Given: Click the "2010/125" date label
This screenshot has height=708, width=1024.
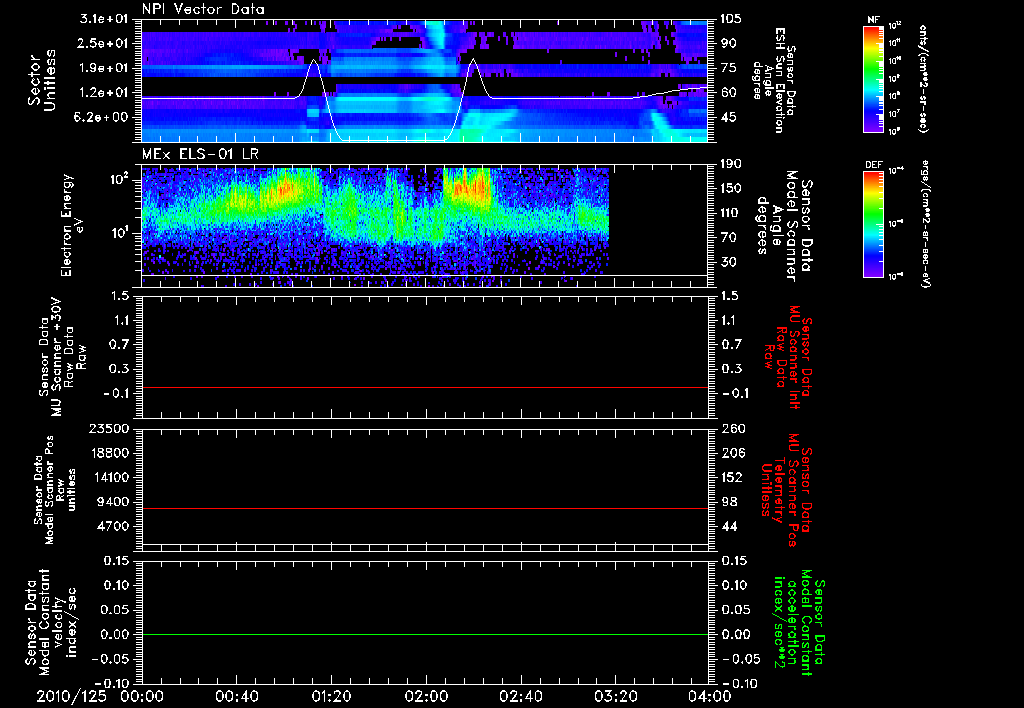Looking at the screenshot, I should [71, 696].
